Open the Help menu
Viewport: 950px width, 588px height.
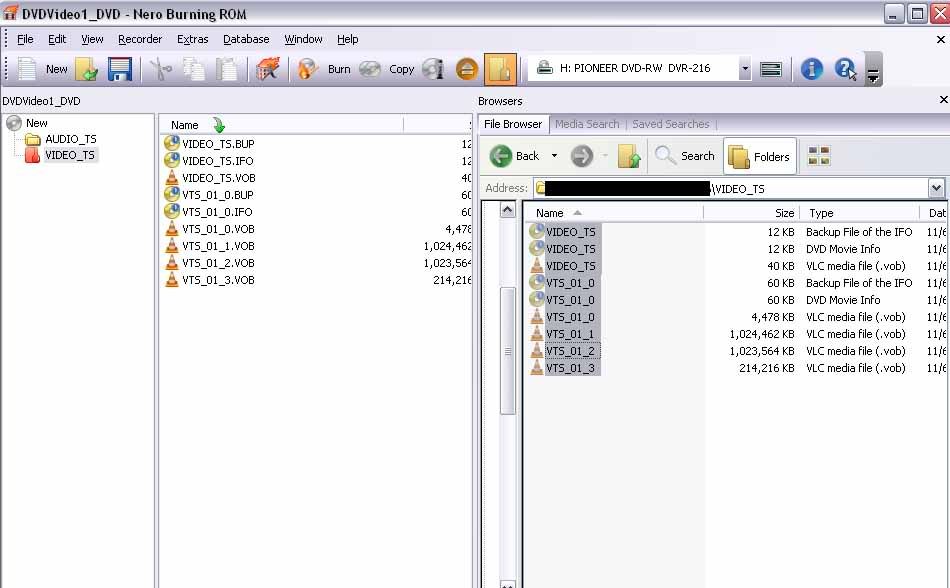tap(347, 39)
